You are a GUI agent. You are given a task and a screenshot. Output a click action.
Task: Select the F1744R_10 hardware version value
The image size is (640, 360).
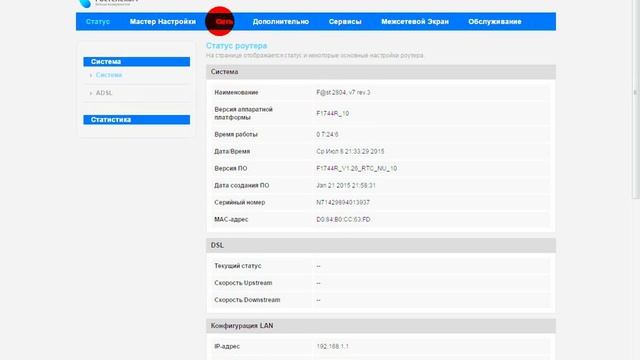pyautogui.click(x=333, y=113)
